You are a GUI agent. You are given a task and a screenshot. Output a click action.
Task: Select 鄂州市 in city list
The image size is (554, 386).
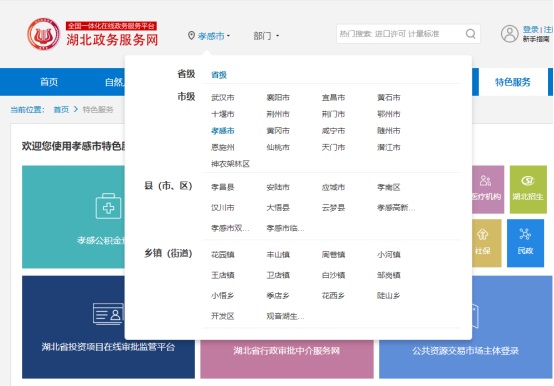tap(389, 114)
